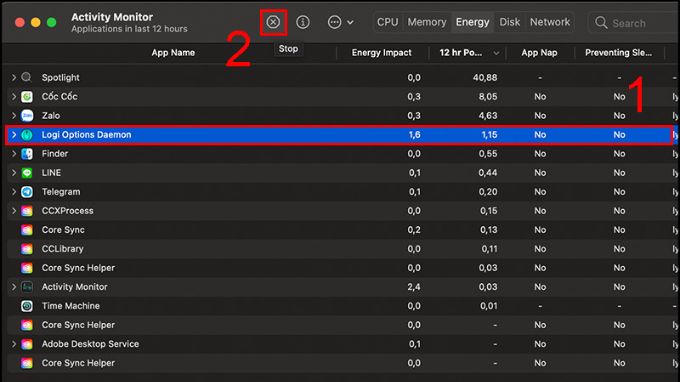Select the Logi Options Daemon name
Viewport: 680px width, 382px height.
click(86, 135)
